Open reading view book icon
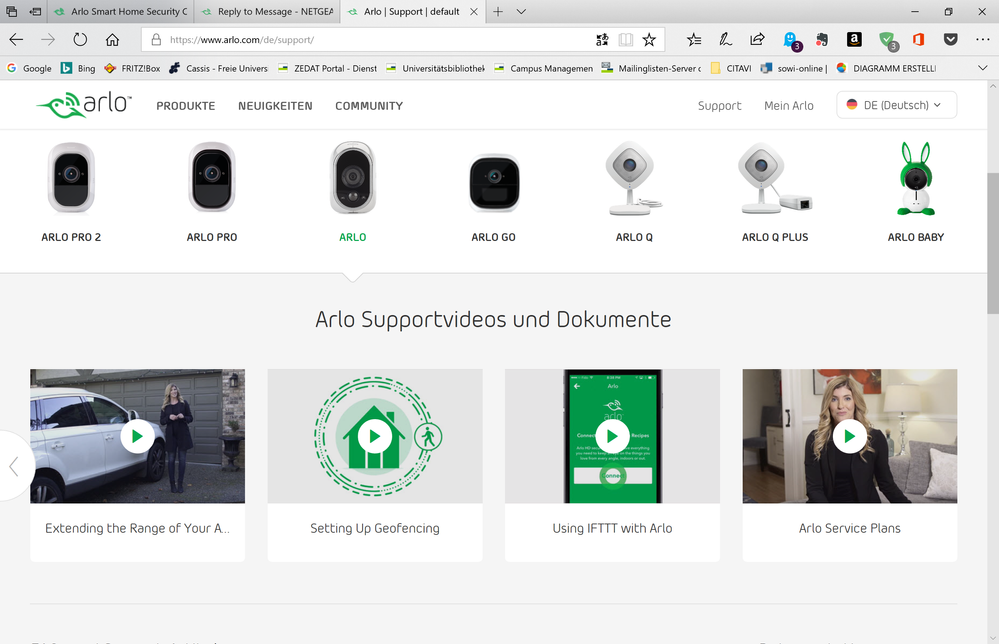The image size is (999, 644). 626,39
